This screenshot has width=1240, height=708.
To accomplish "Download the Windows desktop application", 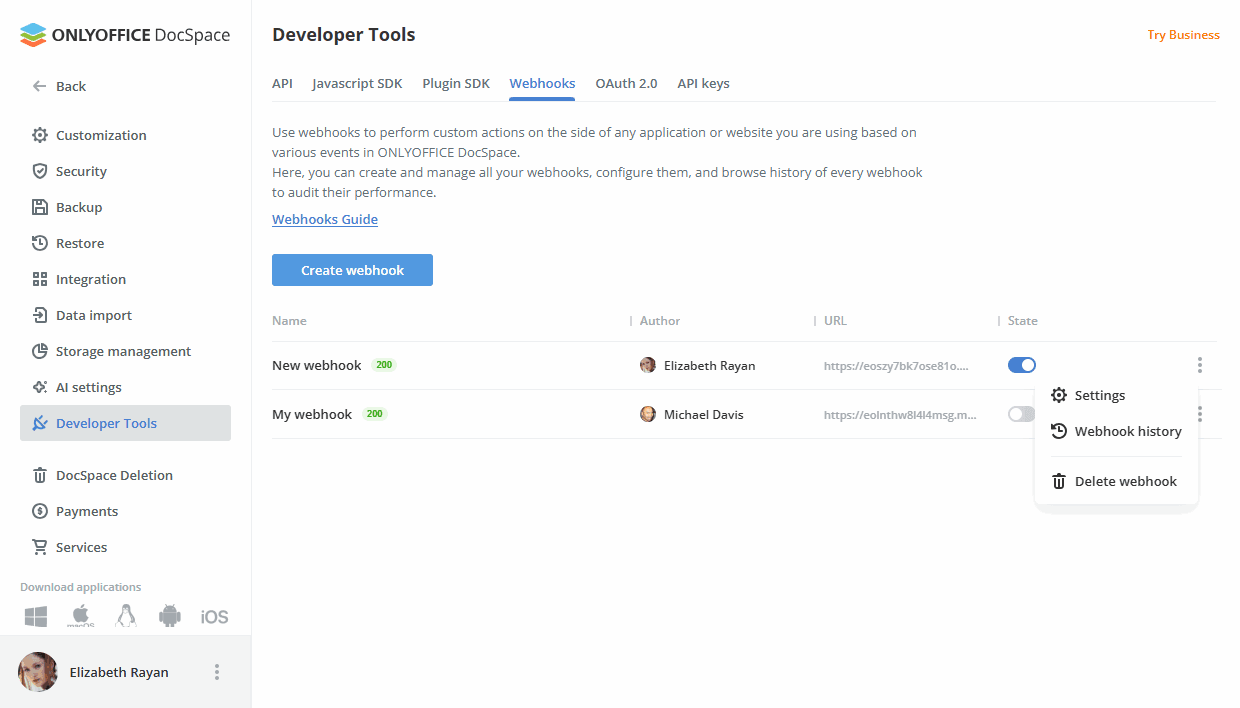I will point(35,615).
